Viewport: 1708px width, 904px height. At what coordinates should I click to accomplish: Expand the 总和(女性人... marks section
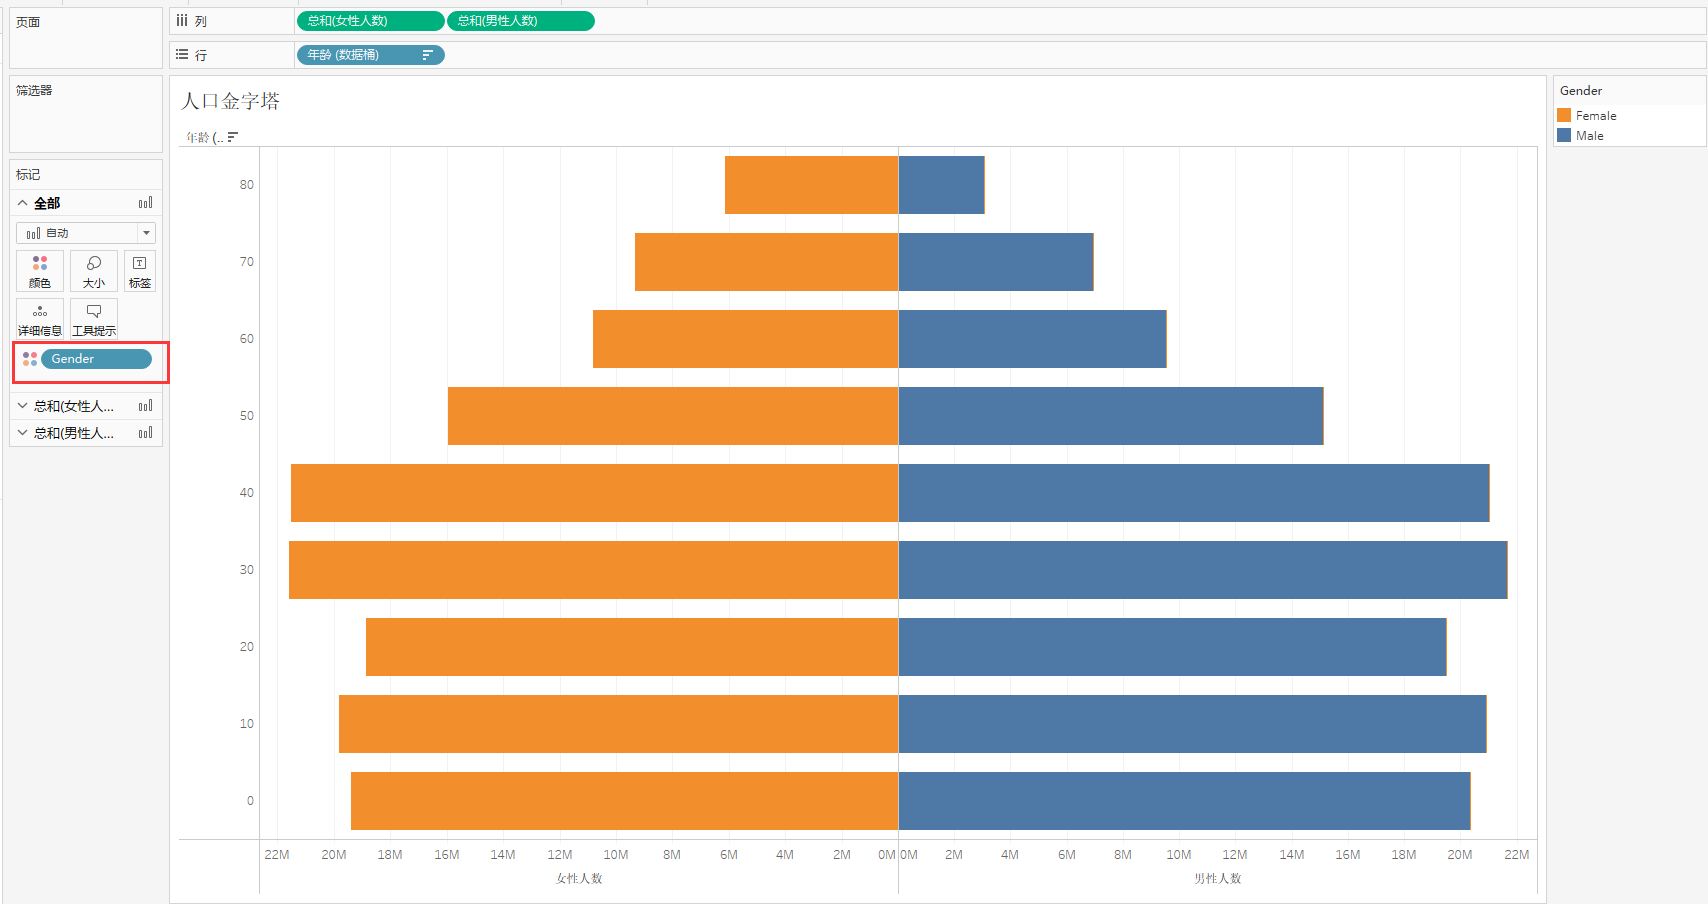[x=23, y=406]
